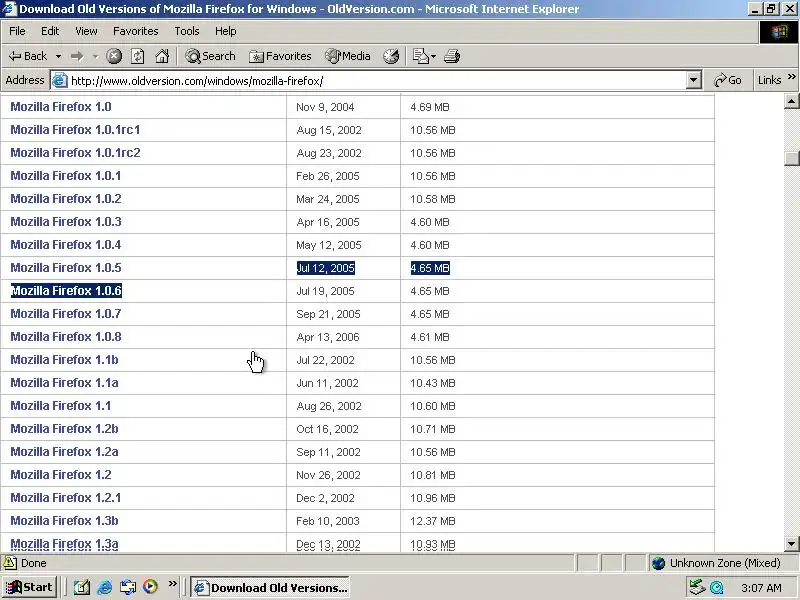Open the Favorites toolbar button
Screen dimensions: 800x600
(280, 56)
